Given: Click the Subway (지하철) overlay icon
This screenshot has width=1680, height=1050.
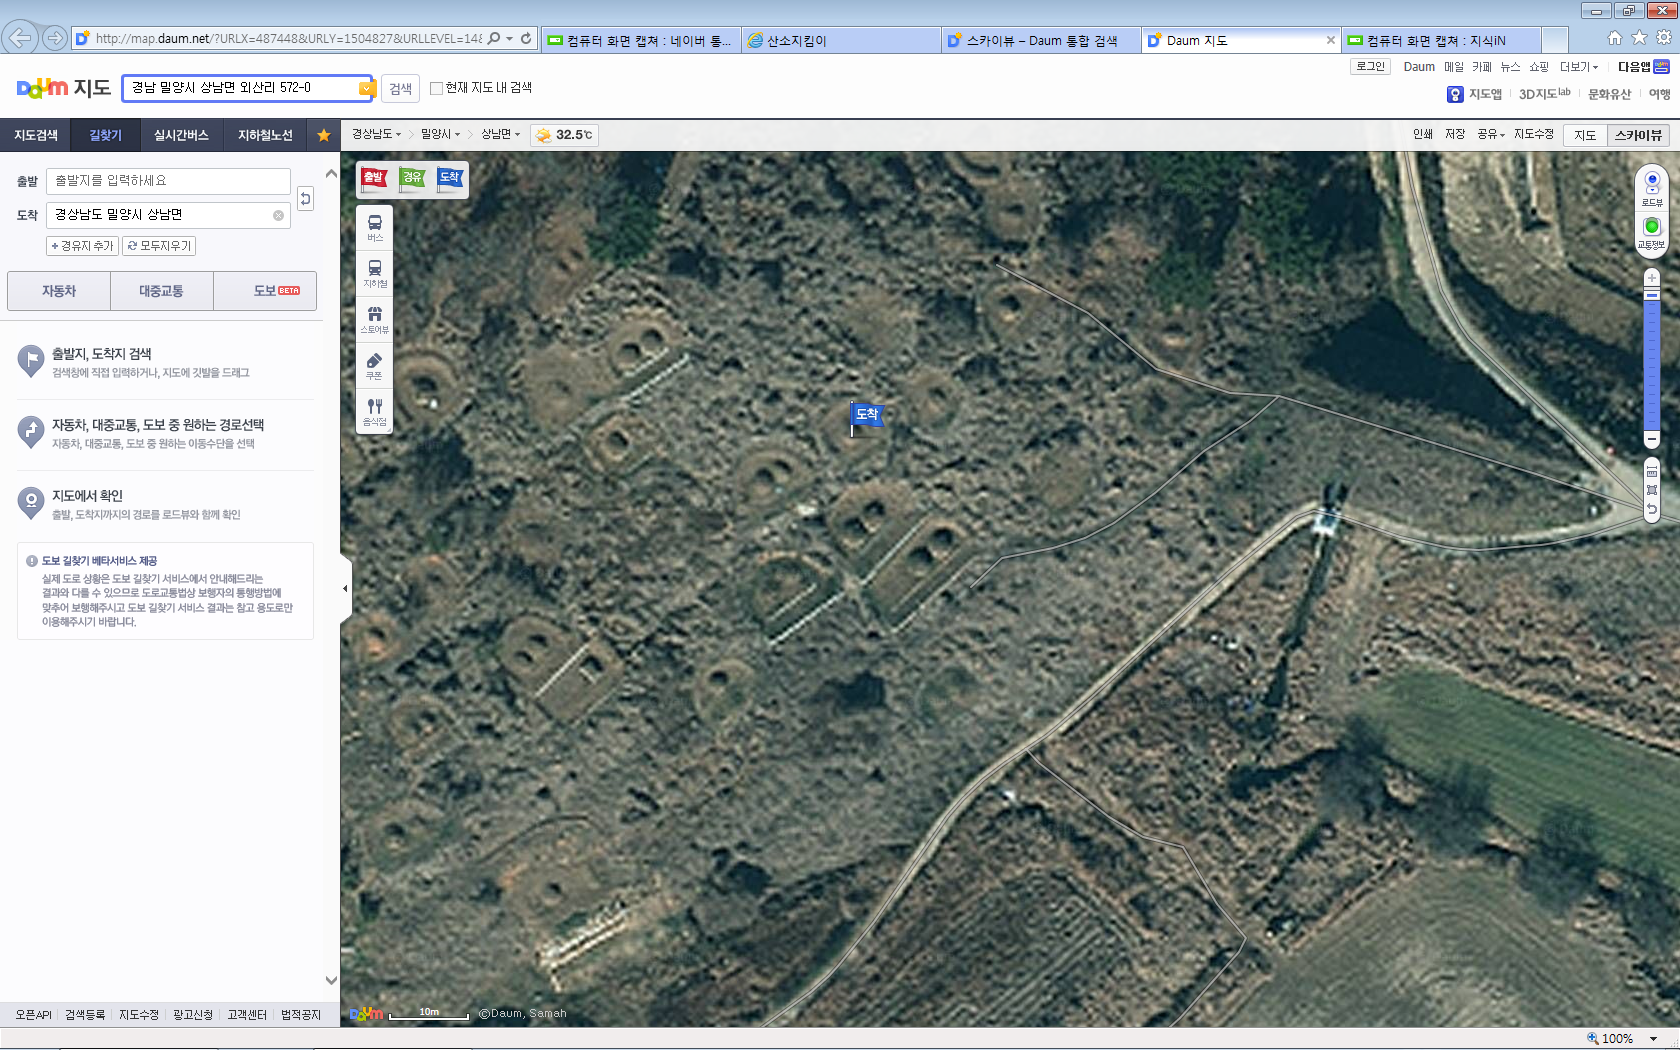Looking at the screenshot, I should 375,273.
